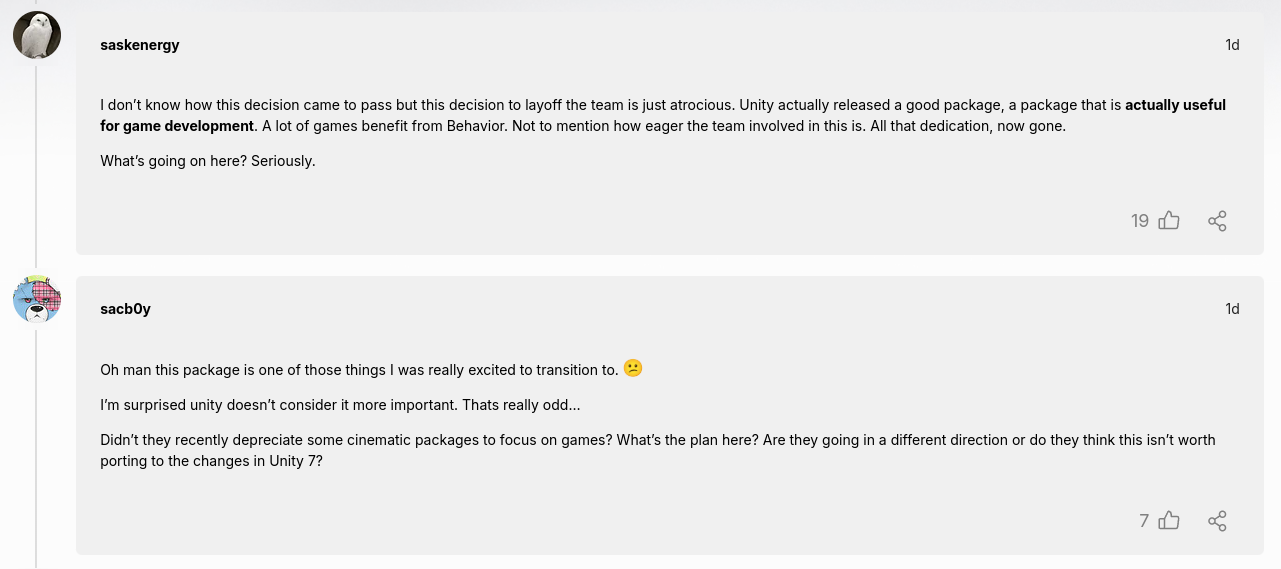The image size is (1281, 569).
Task: Open the 1d timestamp on sacb0y's post
Action: tap(1232, 309)
